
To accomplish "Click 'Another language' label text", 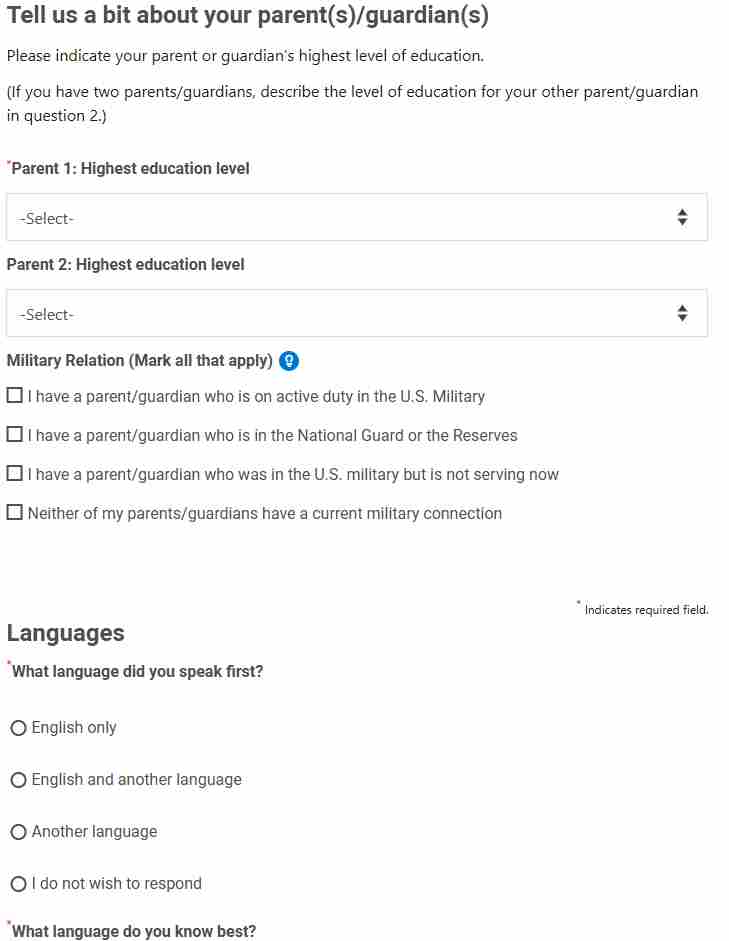I will (x=94, y=832).
